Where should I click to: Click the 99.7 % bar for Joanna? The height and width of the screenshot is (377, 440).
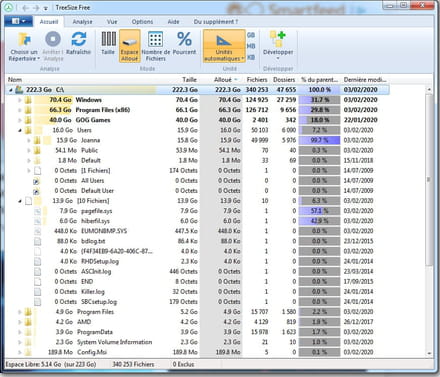point(319,140)
